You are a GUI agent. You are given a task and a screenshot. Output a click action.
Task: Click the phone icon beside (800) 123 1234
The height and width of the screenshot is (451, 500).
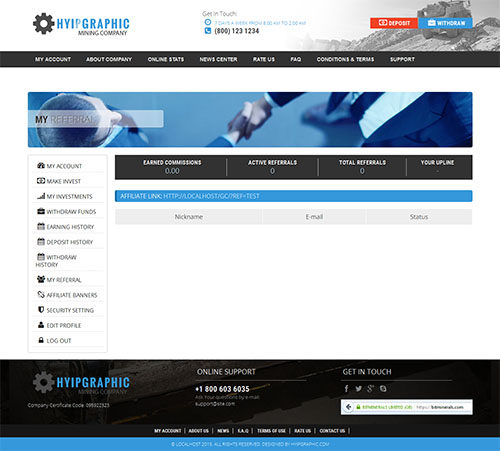(208, 31)
